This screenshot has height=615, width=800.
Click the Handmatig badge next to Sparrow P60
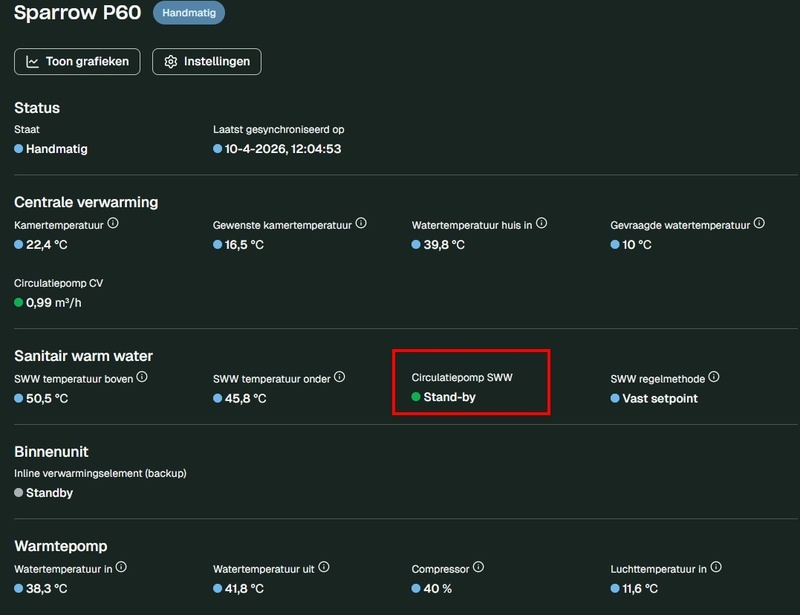coord(189,13)
